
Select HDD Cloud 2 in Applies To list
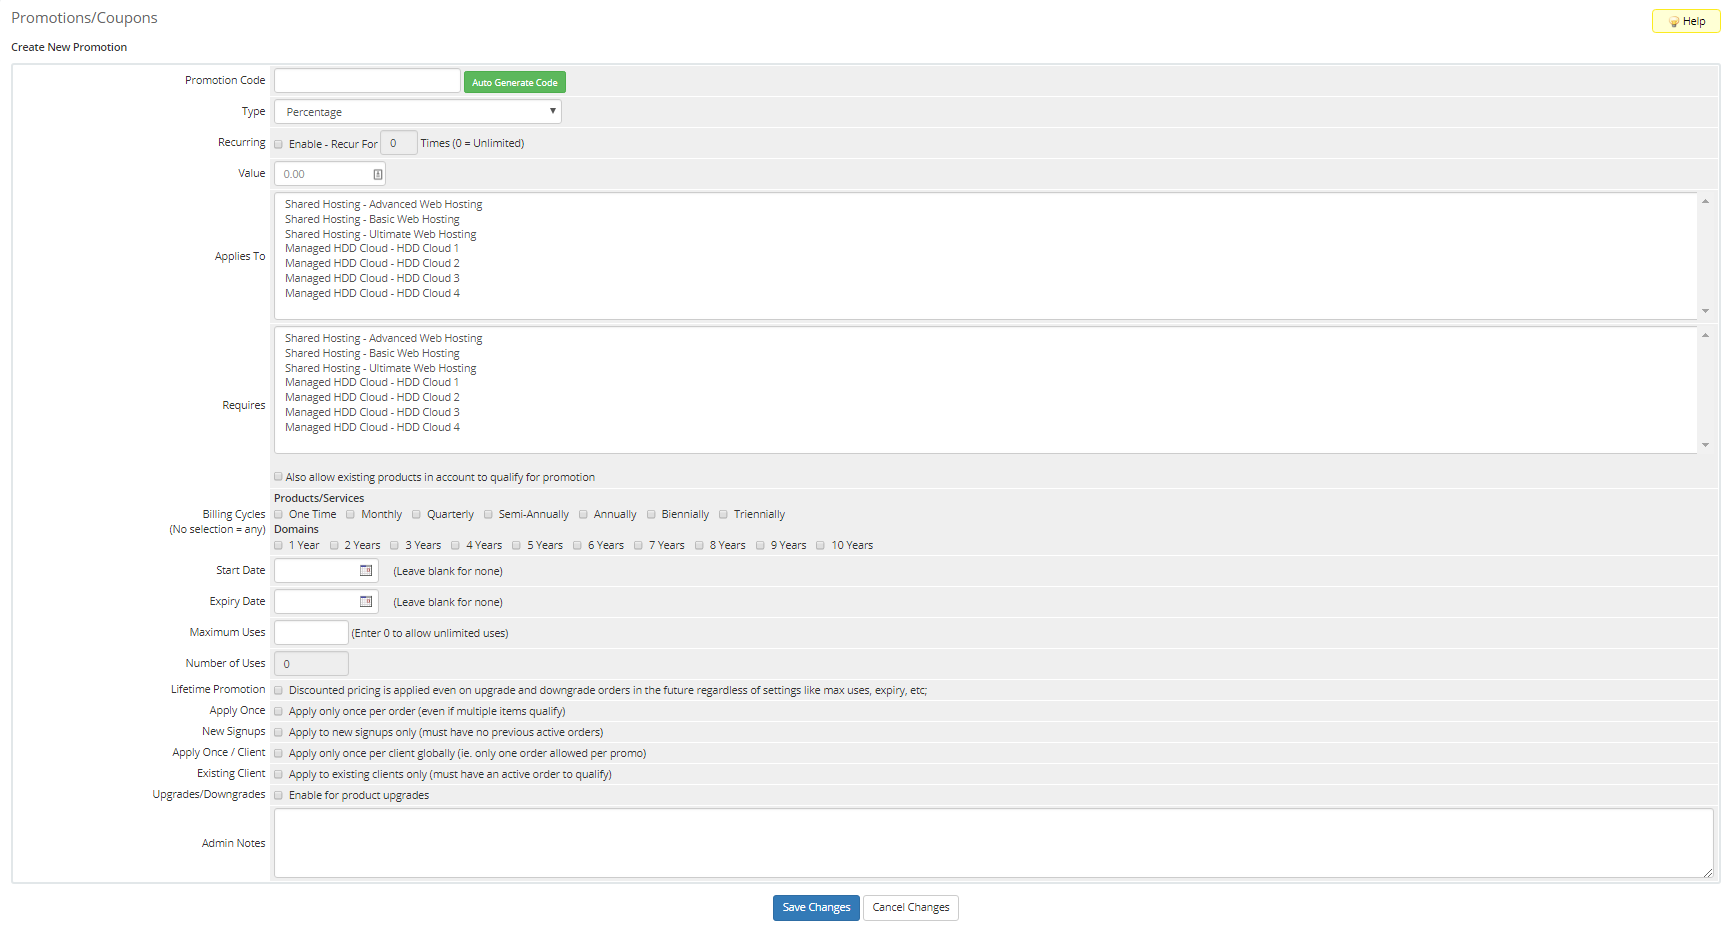tap(372, 263)
